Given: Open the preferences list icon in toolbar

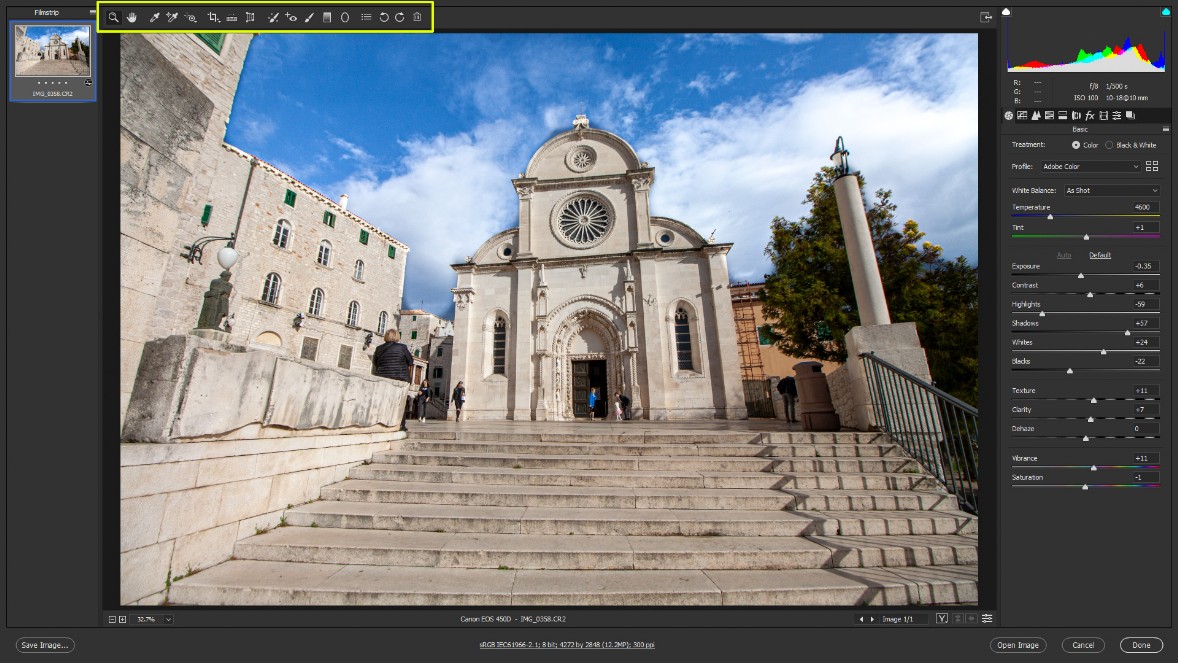Looking at the screenshot, I should pos(366,17).
